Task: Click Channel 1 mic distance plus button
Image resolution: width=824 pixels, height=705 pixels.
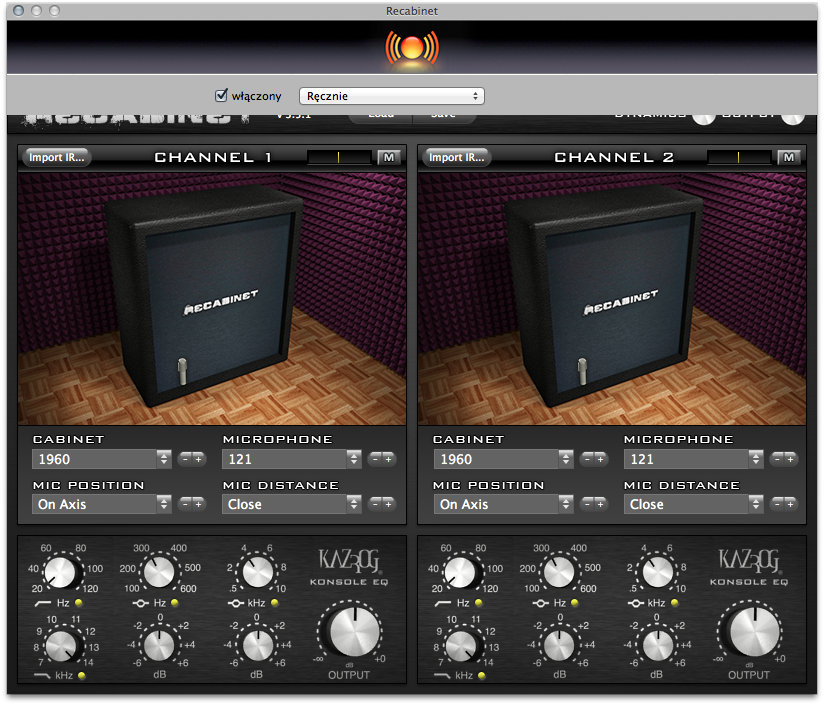Action: 388,504
